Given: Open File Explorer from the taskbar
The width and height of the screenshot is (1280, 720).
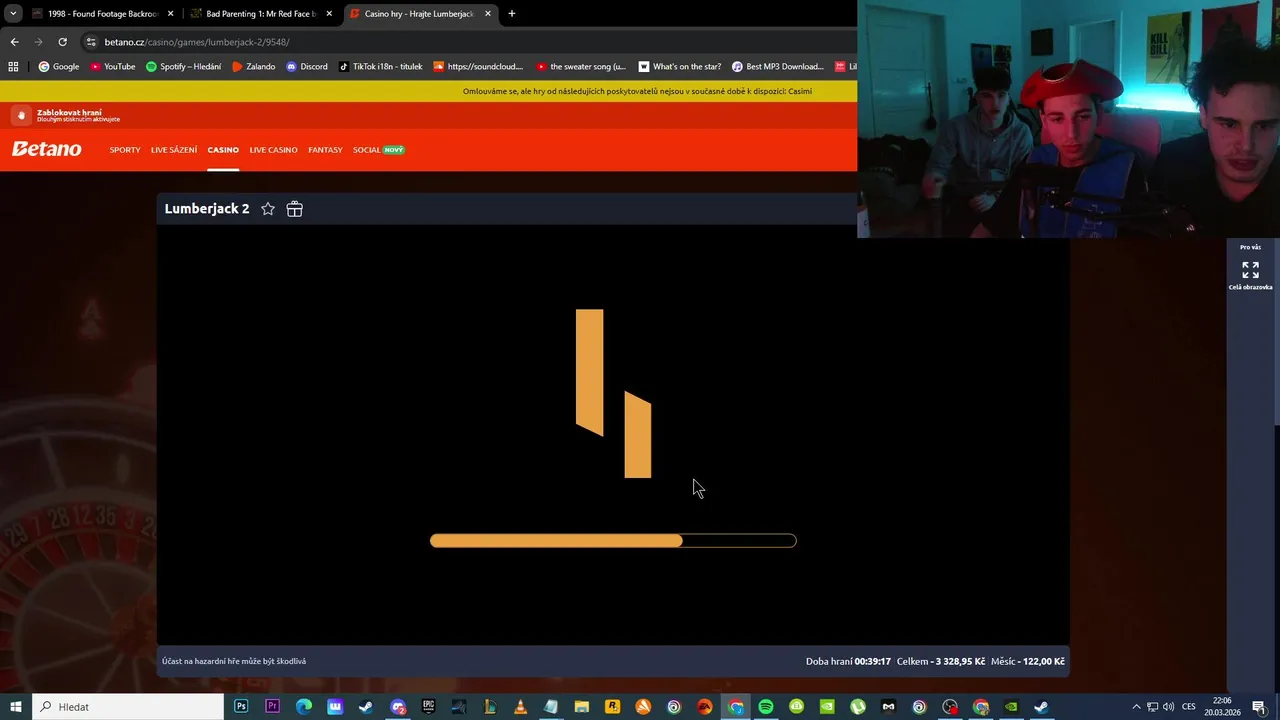Looking at the screenshot, I should coord(581,707).
